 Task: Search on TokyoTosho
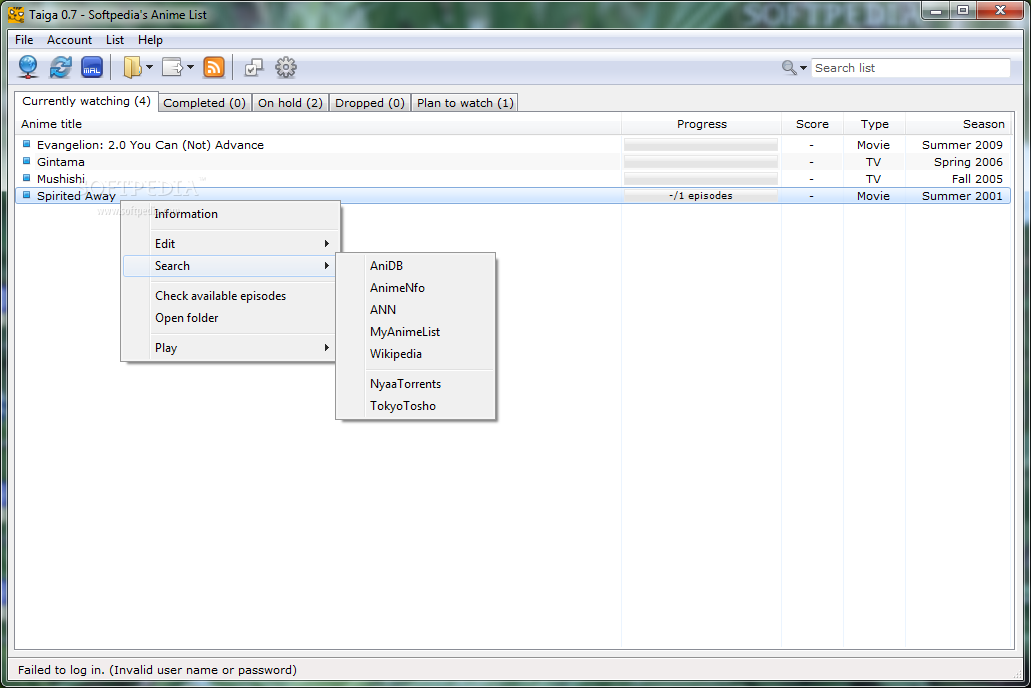416,406
